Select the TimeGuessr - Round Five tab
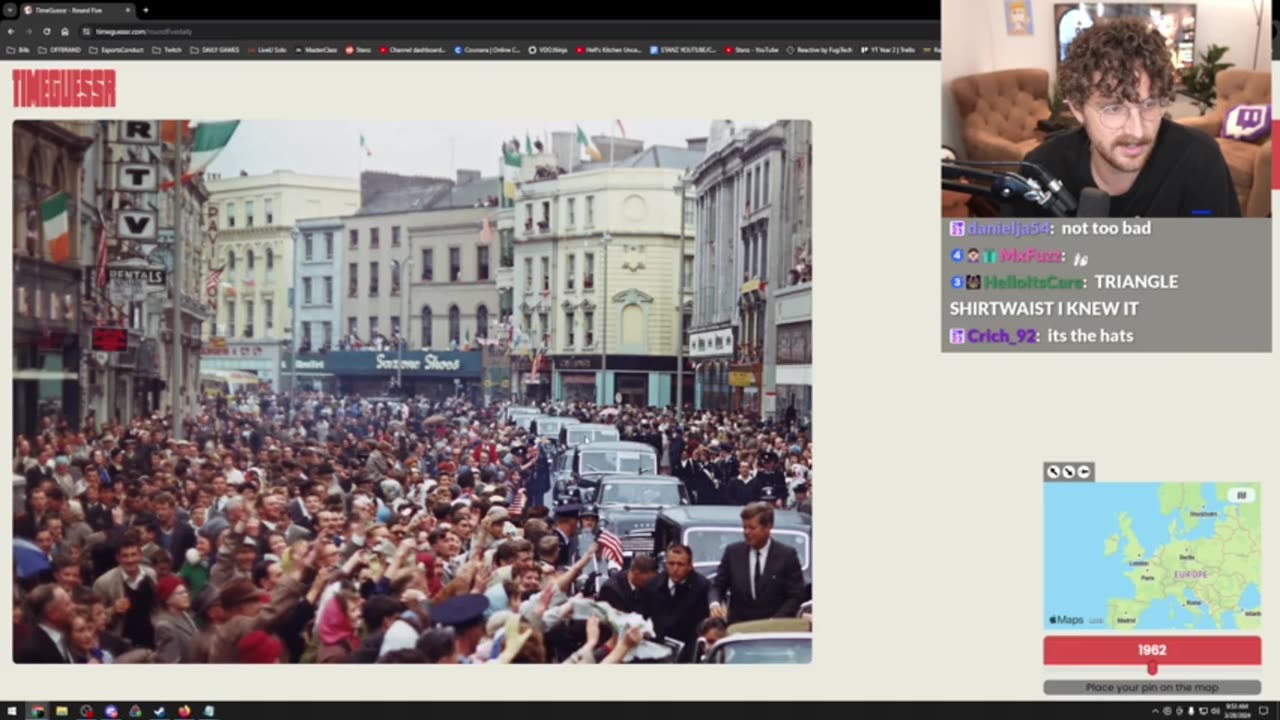Screen dimensions: 1280x720 click(77, 10)
